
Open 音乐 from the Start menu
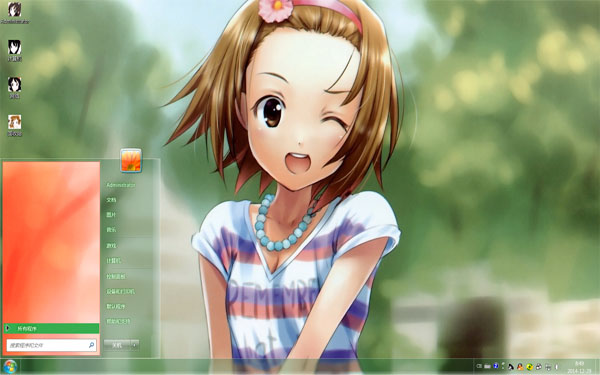point(111,230)
